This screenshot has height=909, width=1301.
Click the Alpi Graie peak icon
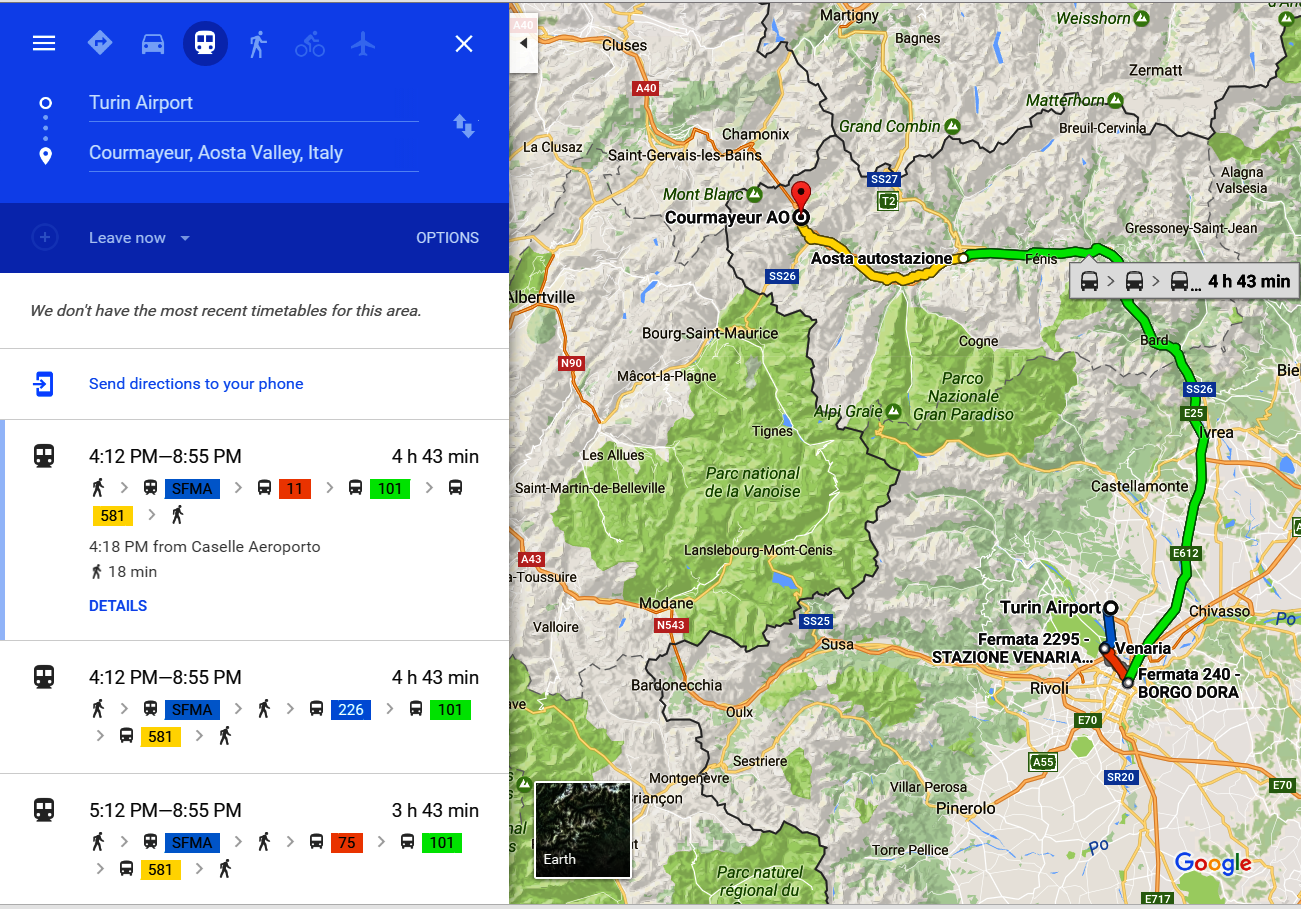892,411
